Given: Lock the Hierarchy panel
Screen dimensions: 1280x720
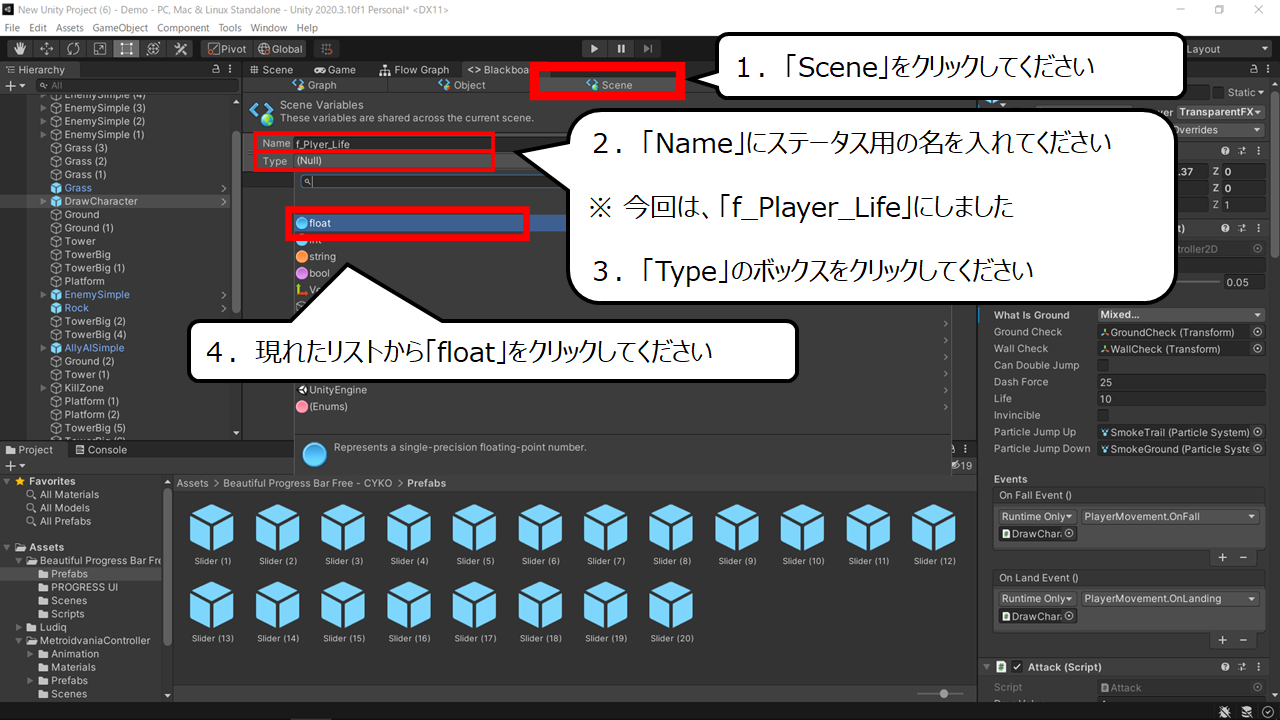Looking at the screenshot, I should [217, 70].
